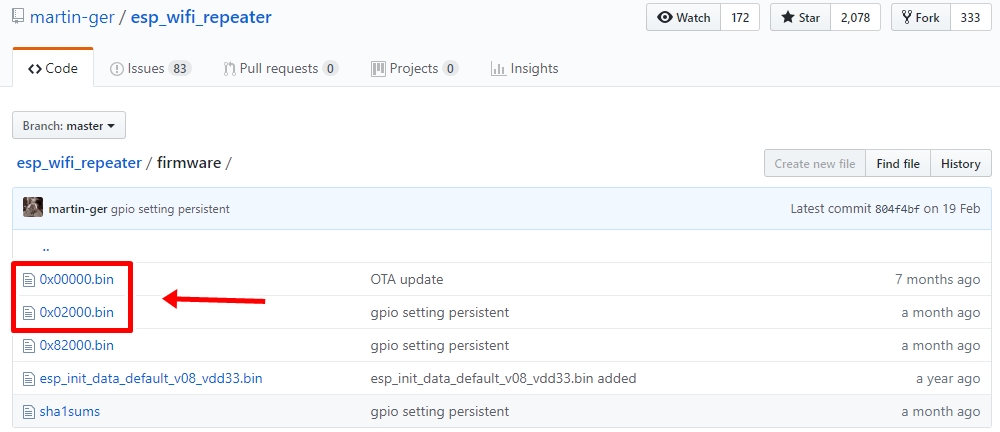The image size is (1000, 432).
Task: Open file 0x00000.bin
Action: coord(77,279)
